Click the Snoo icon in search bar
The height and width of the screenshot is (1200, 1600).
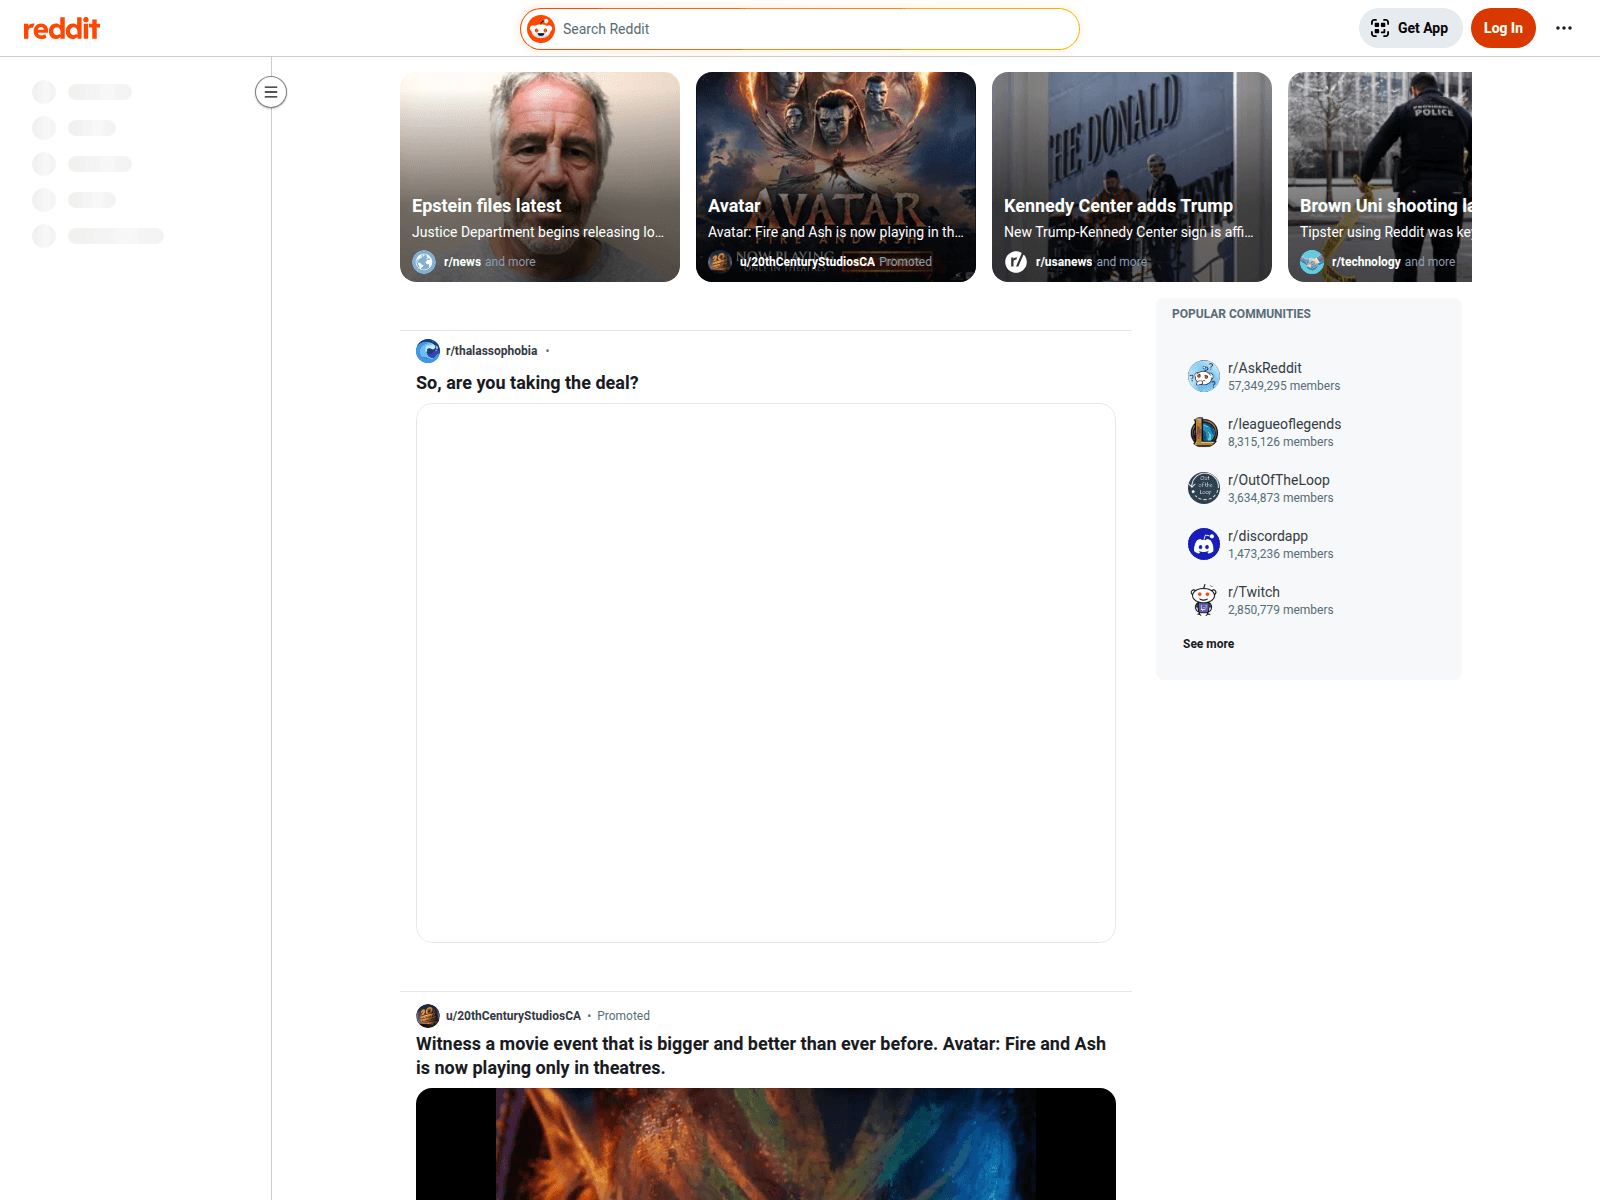coord(541,29)
